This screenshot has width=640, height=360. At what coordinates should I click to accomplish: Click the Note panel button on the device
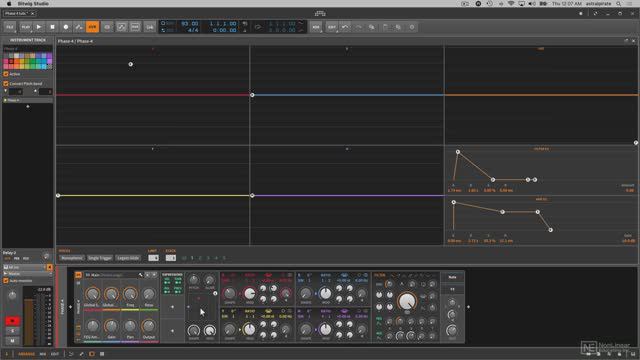(452, 277)
